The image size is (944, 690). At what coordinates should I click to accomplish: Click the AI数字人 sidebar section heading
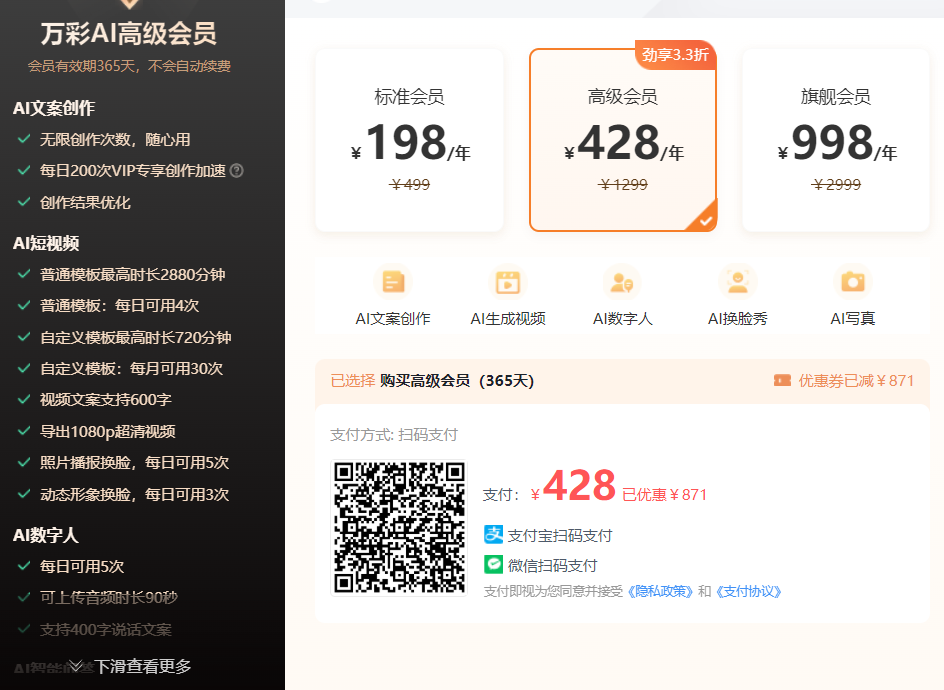pyautogui.click(x=46, y=535)
